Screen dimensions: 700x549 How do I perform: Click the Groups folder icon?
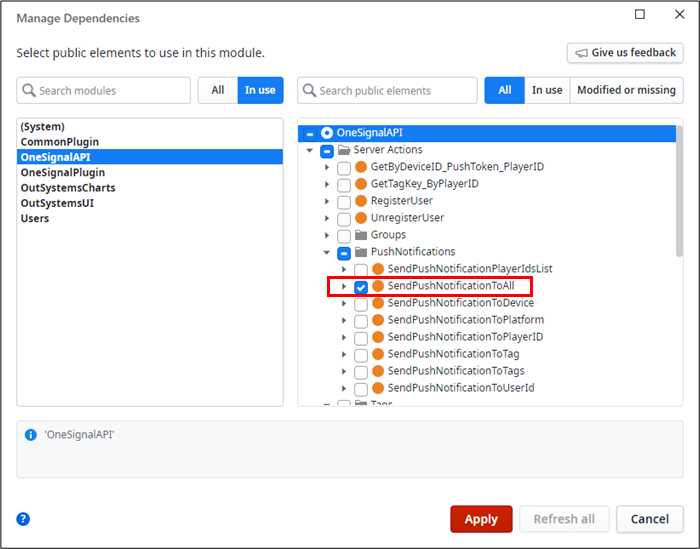(x=361, y=235)
